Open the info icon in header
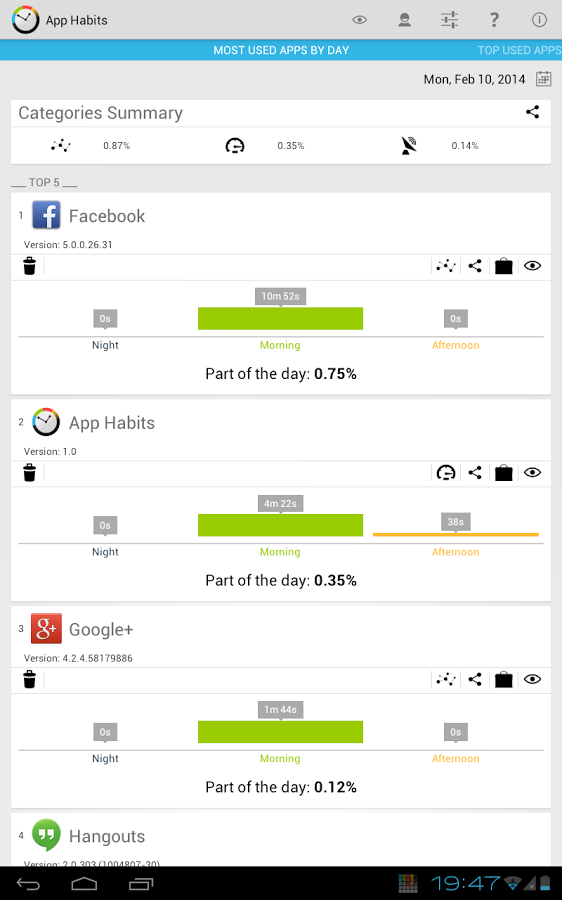Image resolution: width=562 pixels, height=900 pixels. (539, 20)
